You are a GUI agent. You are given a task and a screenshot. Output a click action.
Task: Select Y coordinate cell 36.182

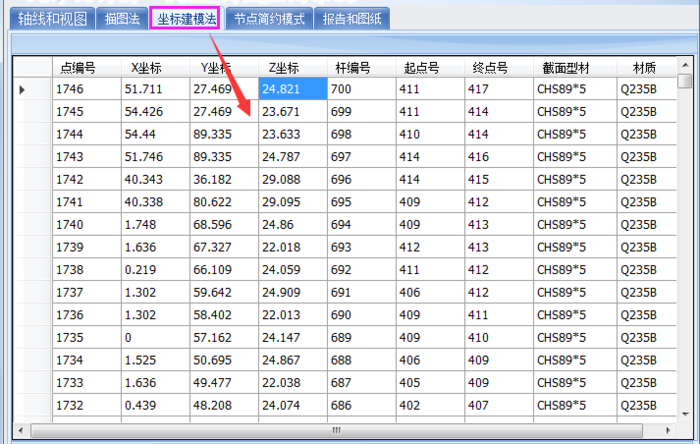tap(225, 179)
